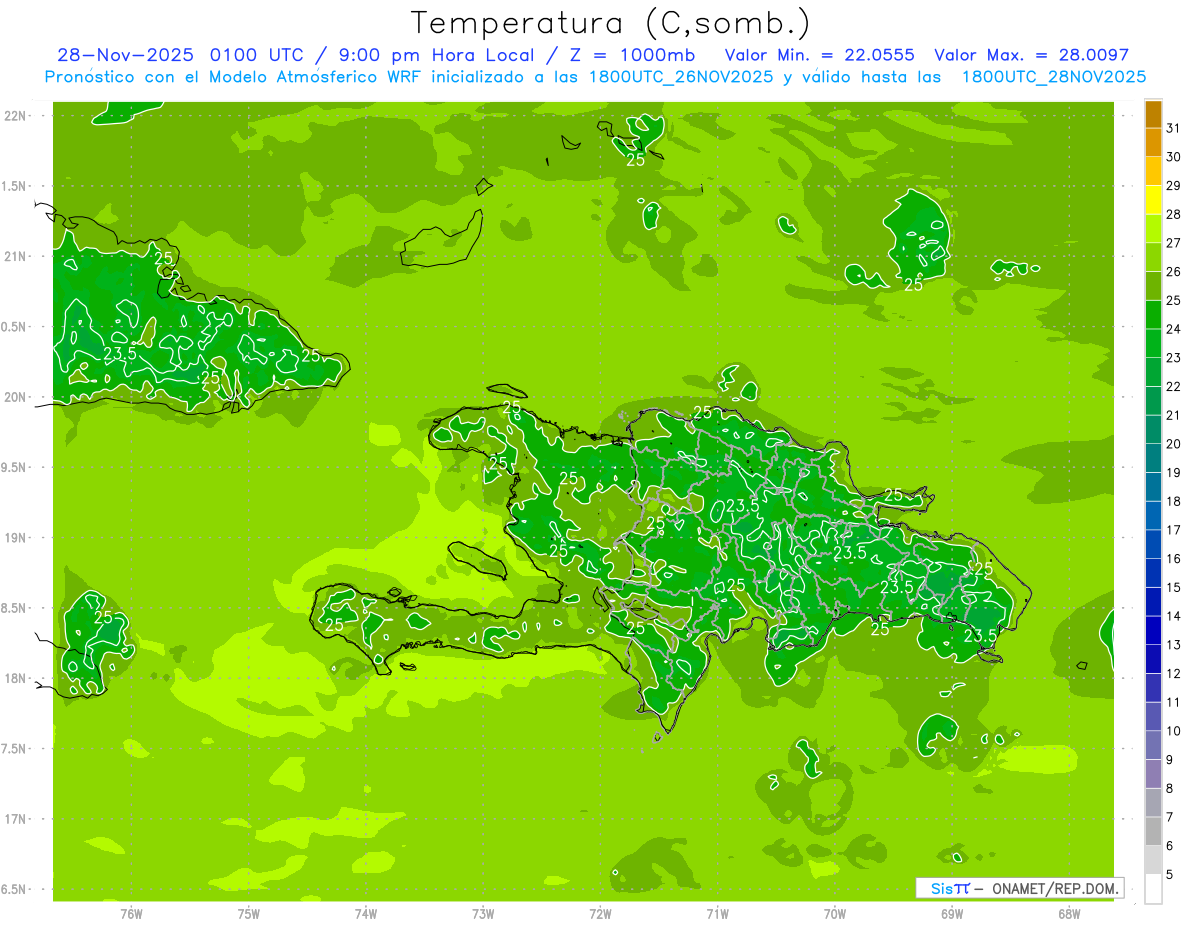
Task: Click the 72W longitude axis label
Action: 600,913
